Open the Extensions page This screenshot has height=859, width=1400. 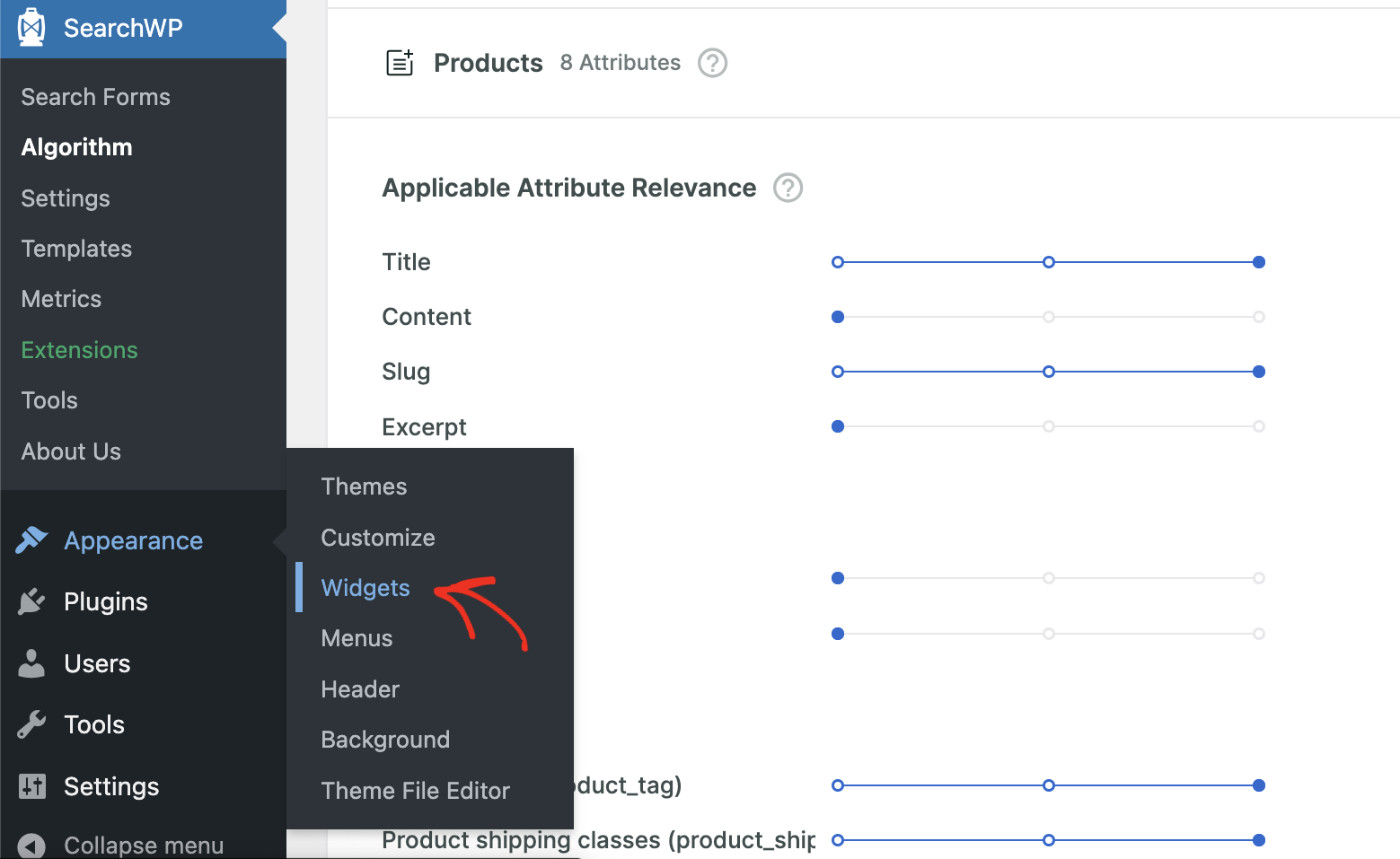tap(78, 349)
